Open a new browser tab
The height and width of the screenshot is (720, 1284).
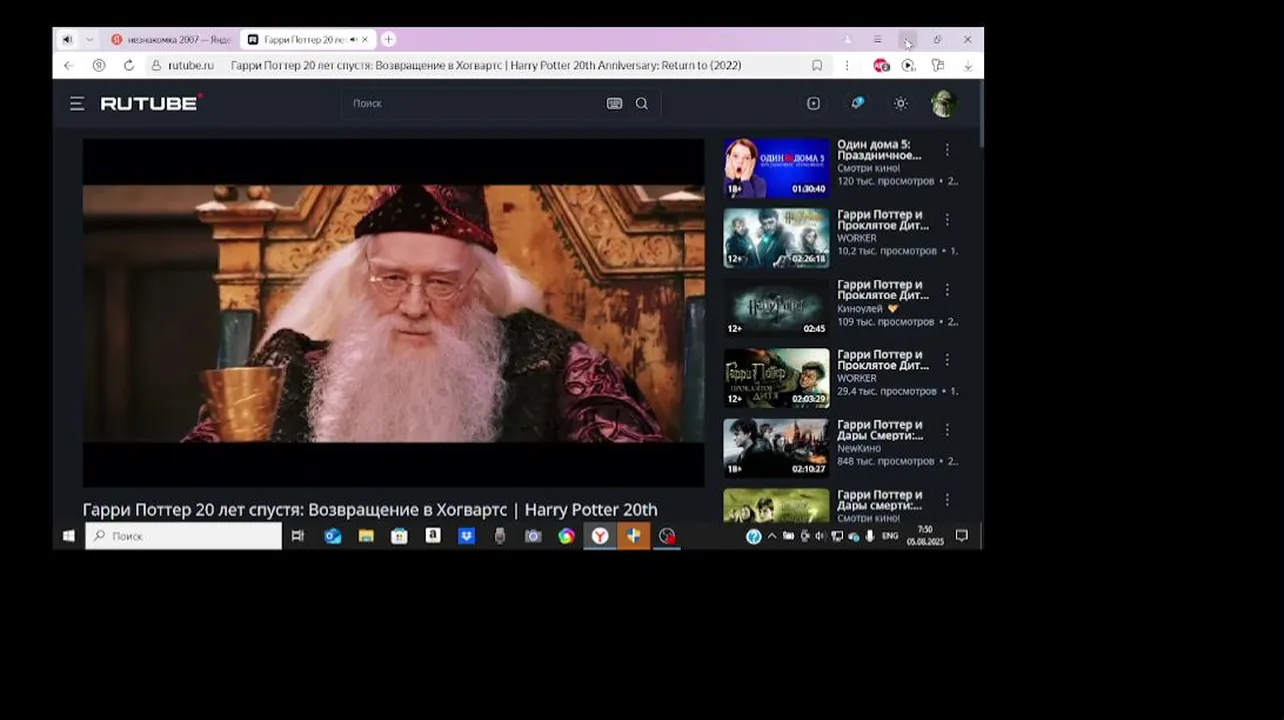point(388,40)
